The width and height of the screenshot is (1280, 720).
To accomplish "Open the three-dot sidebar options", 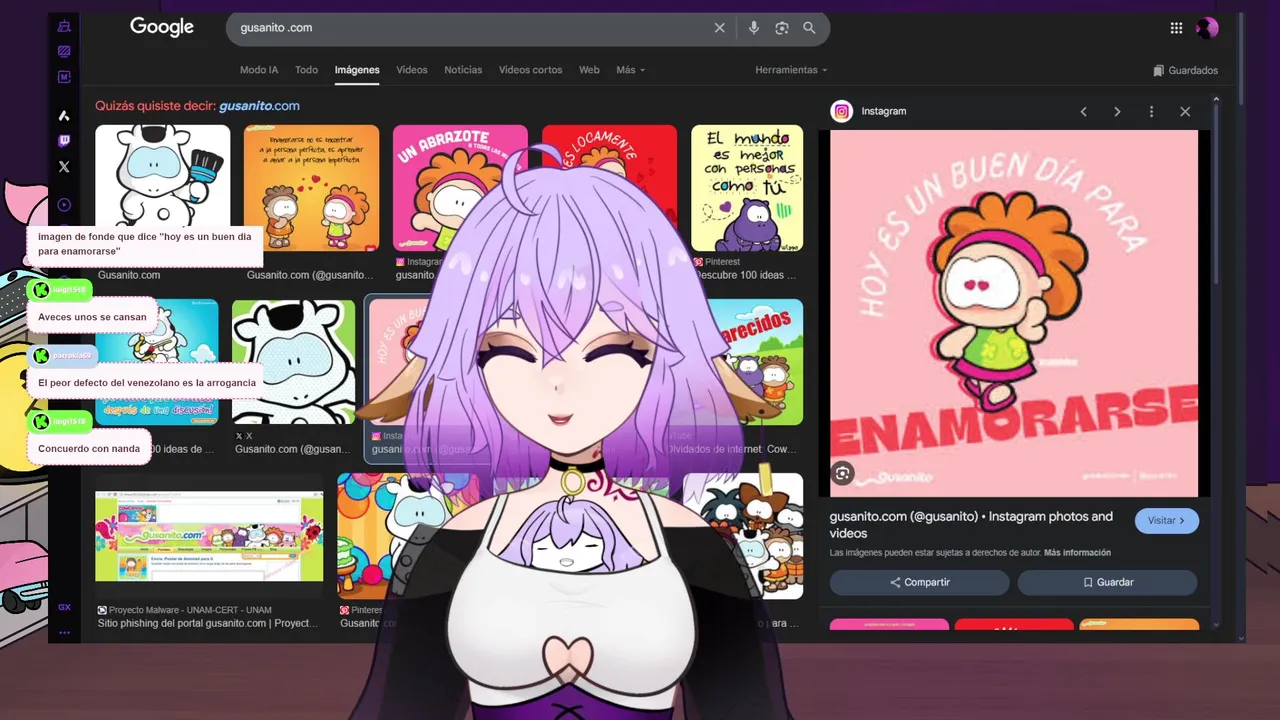I will [x=64, y=632].
